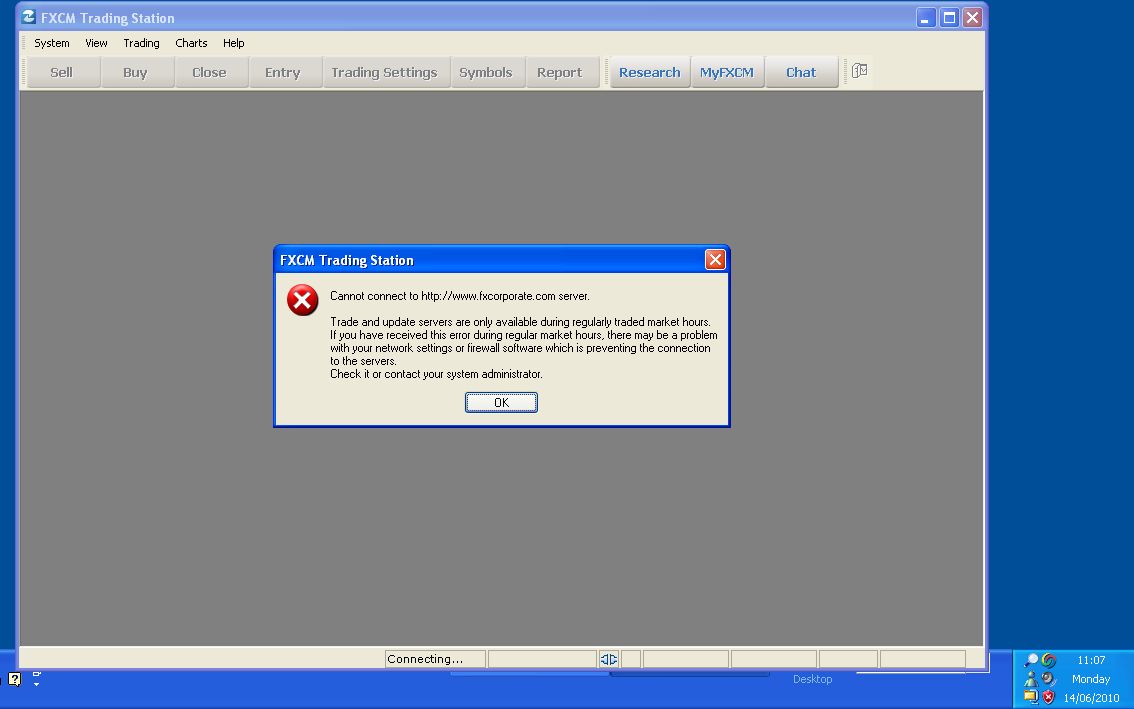Click the Sell toolbar button
The image size is (1134, 709).
(62, 72)
